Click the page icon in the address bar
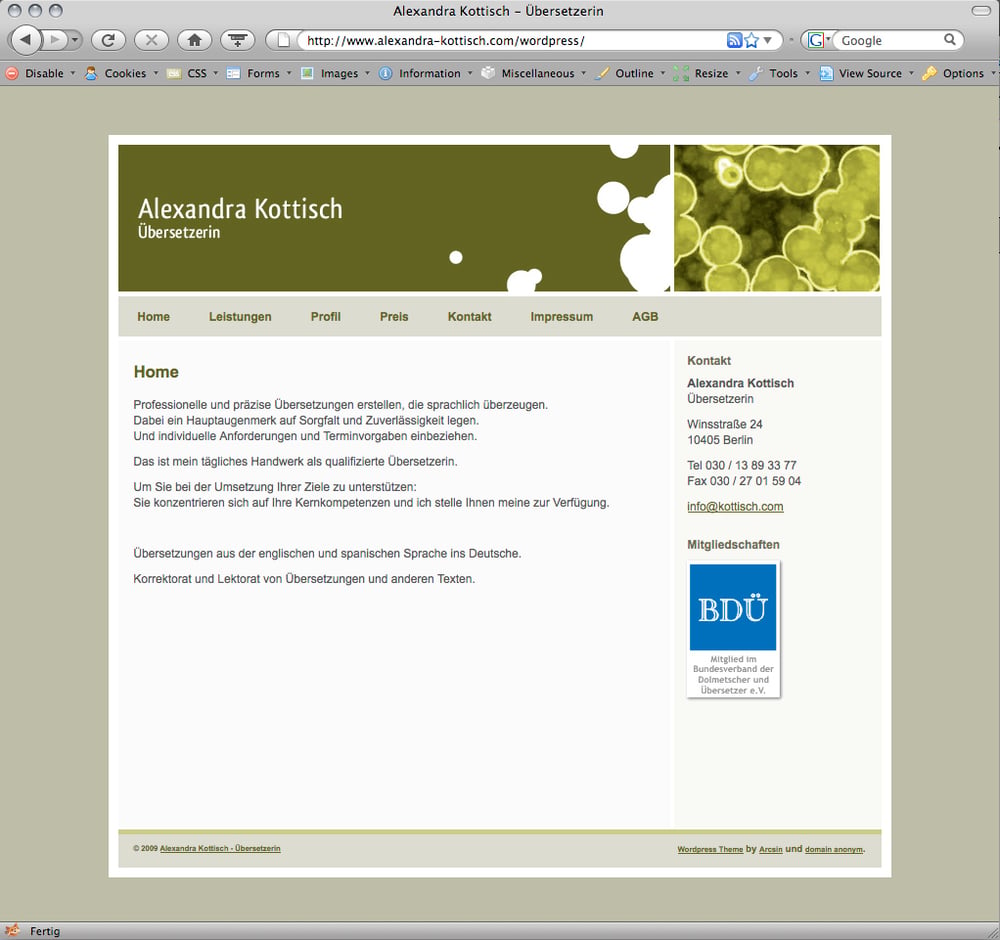Image resolution: width=1000 pixels, height=940 pixels. 284,40
